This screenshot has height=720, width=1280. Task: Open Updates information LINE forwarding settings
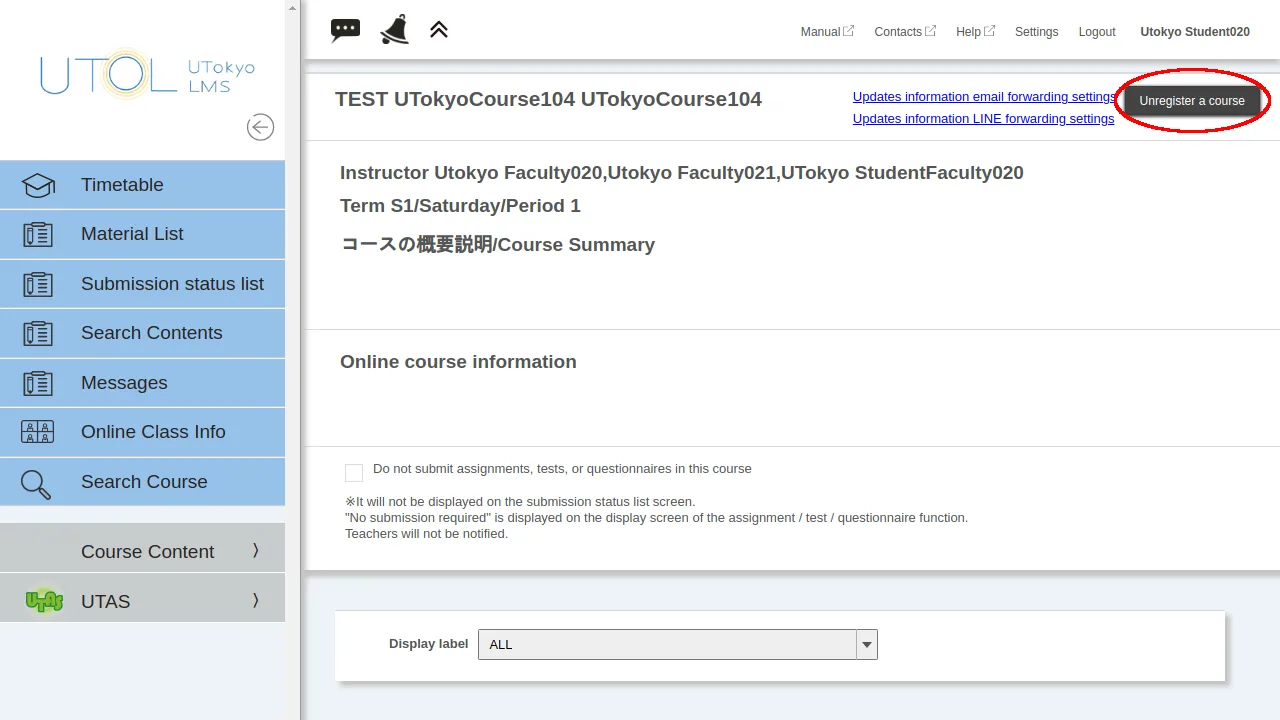tap(983, 119)
